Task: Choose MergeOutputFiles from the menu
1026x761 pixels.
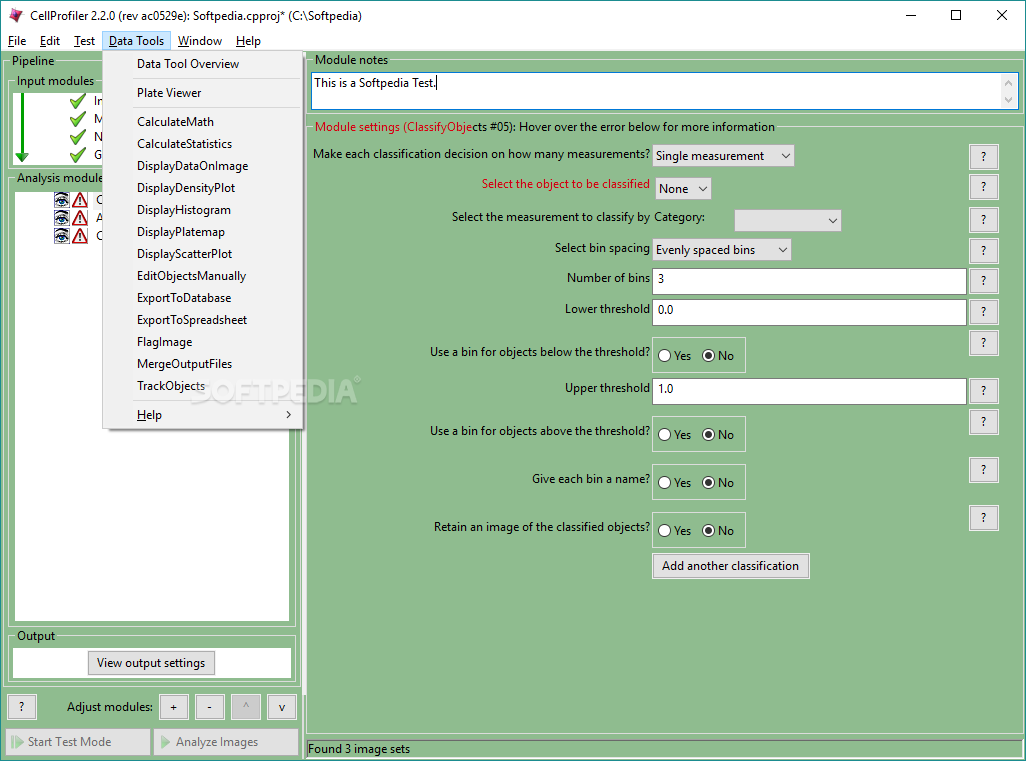Action: coord(203,364)
